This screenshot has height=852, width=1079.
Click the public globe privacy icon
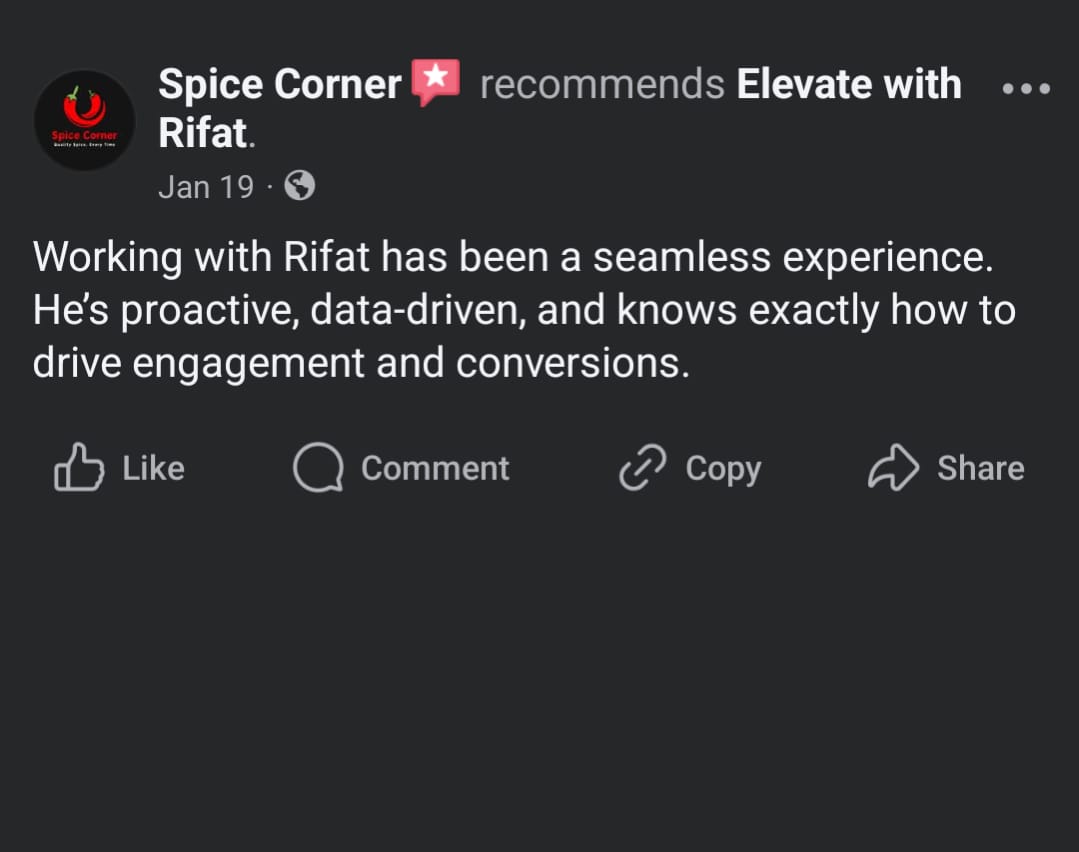[x=299, y=185]
